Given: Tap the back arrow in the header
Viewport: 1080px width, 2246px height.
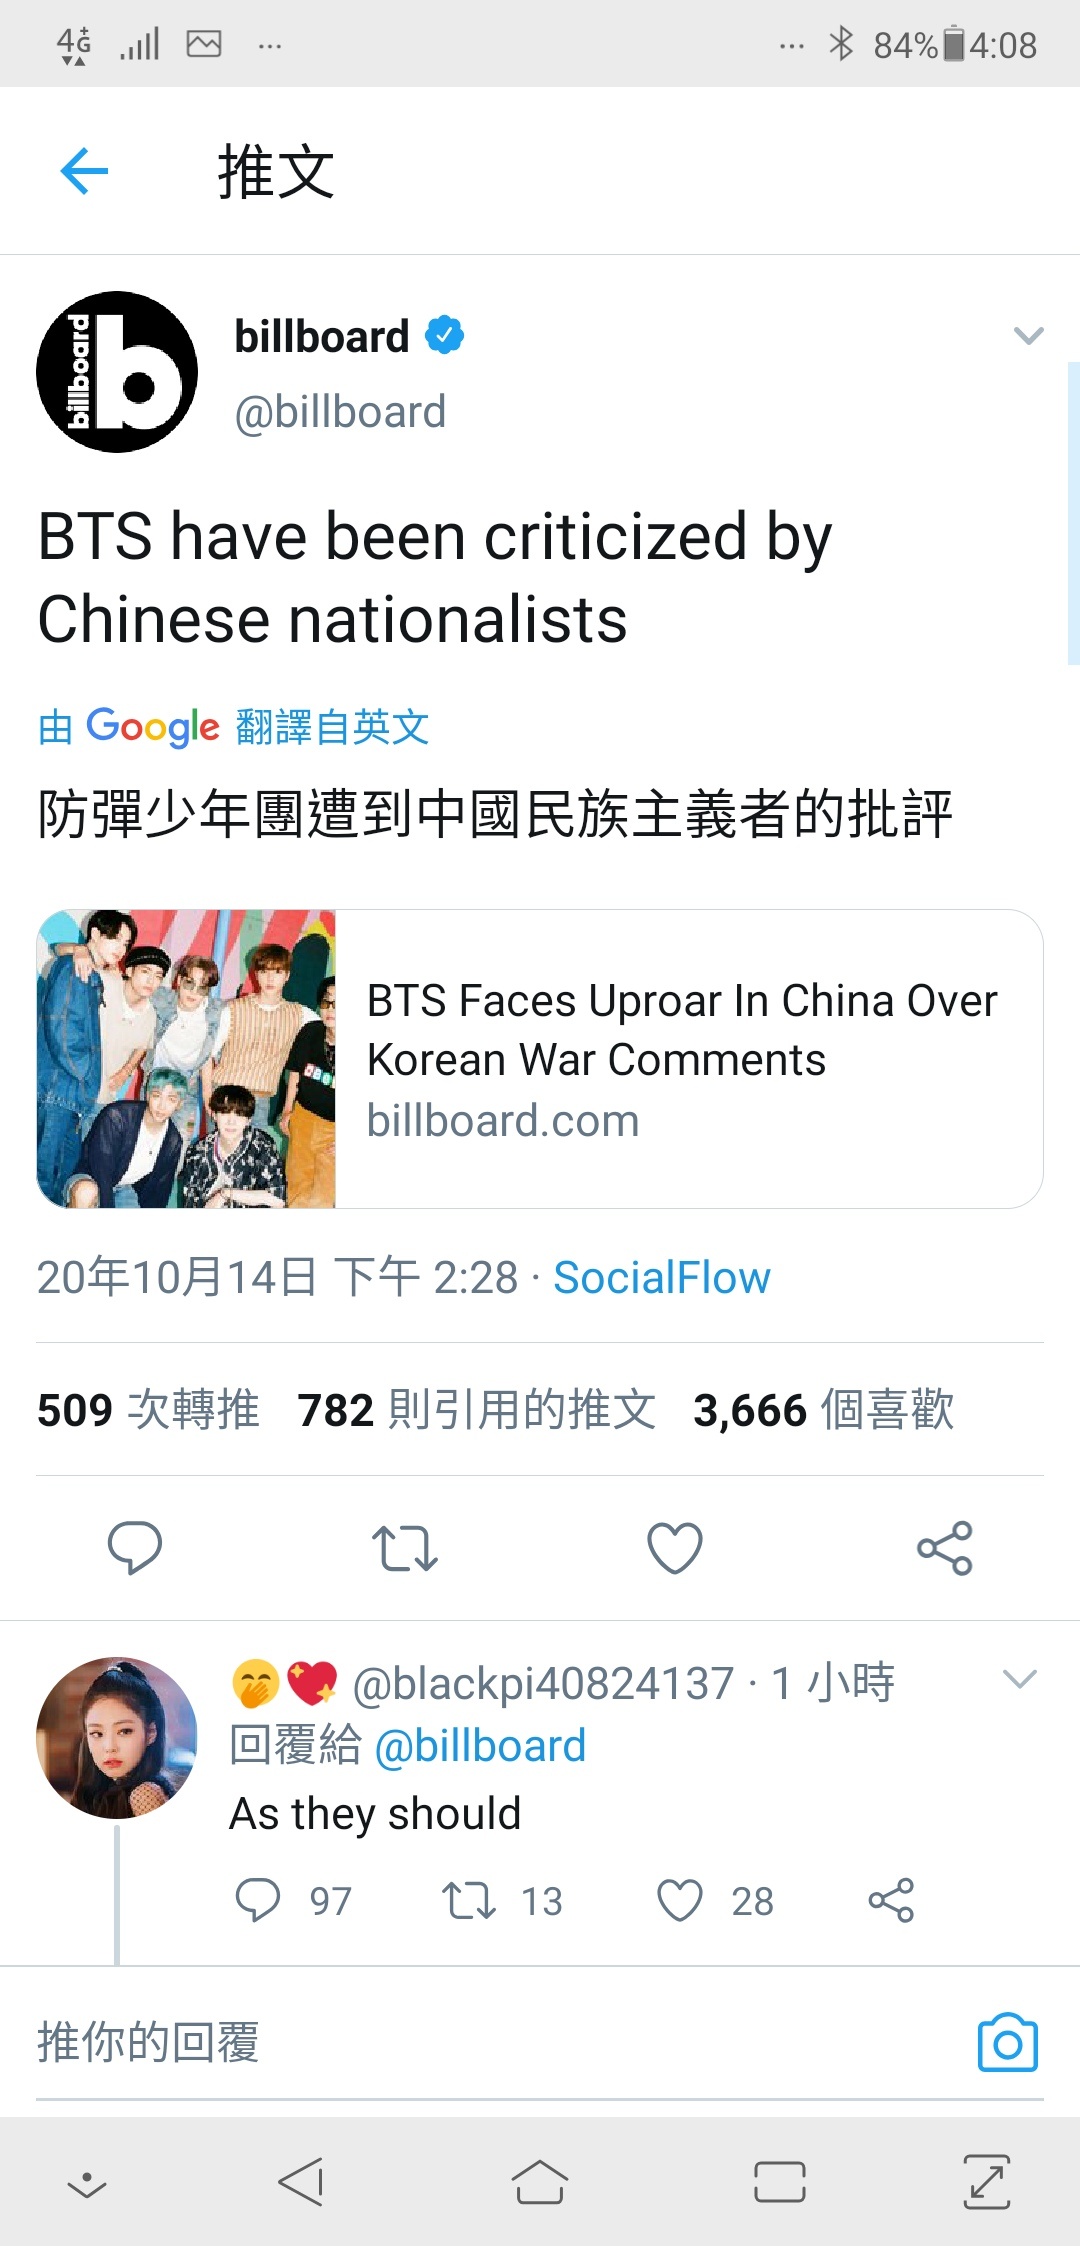Looking at the screenshot, I should (x=84, y=171).
